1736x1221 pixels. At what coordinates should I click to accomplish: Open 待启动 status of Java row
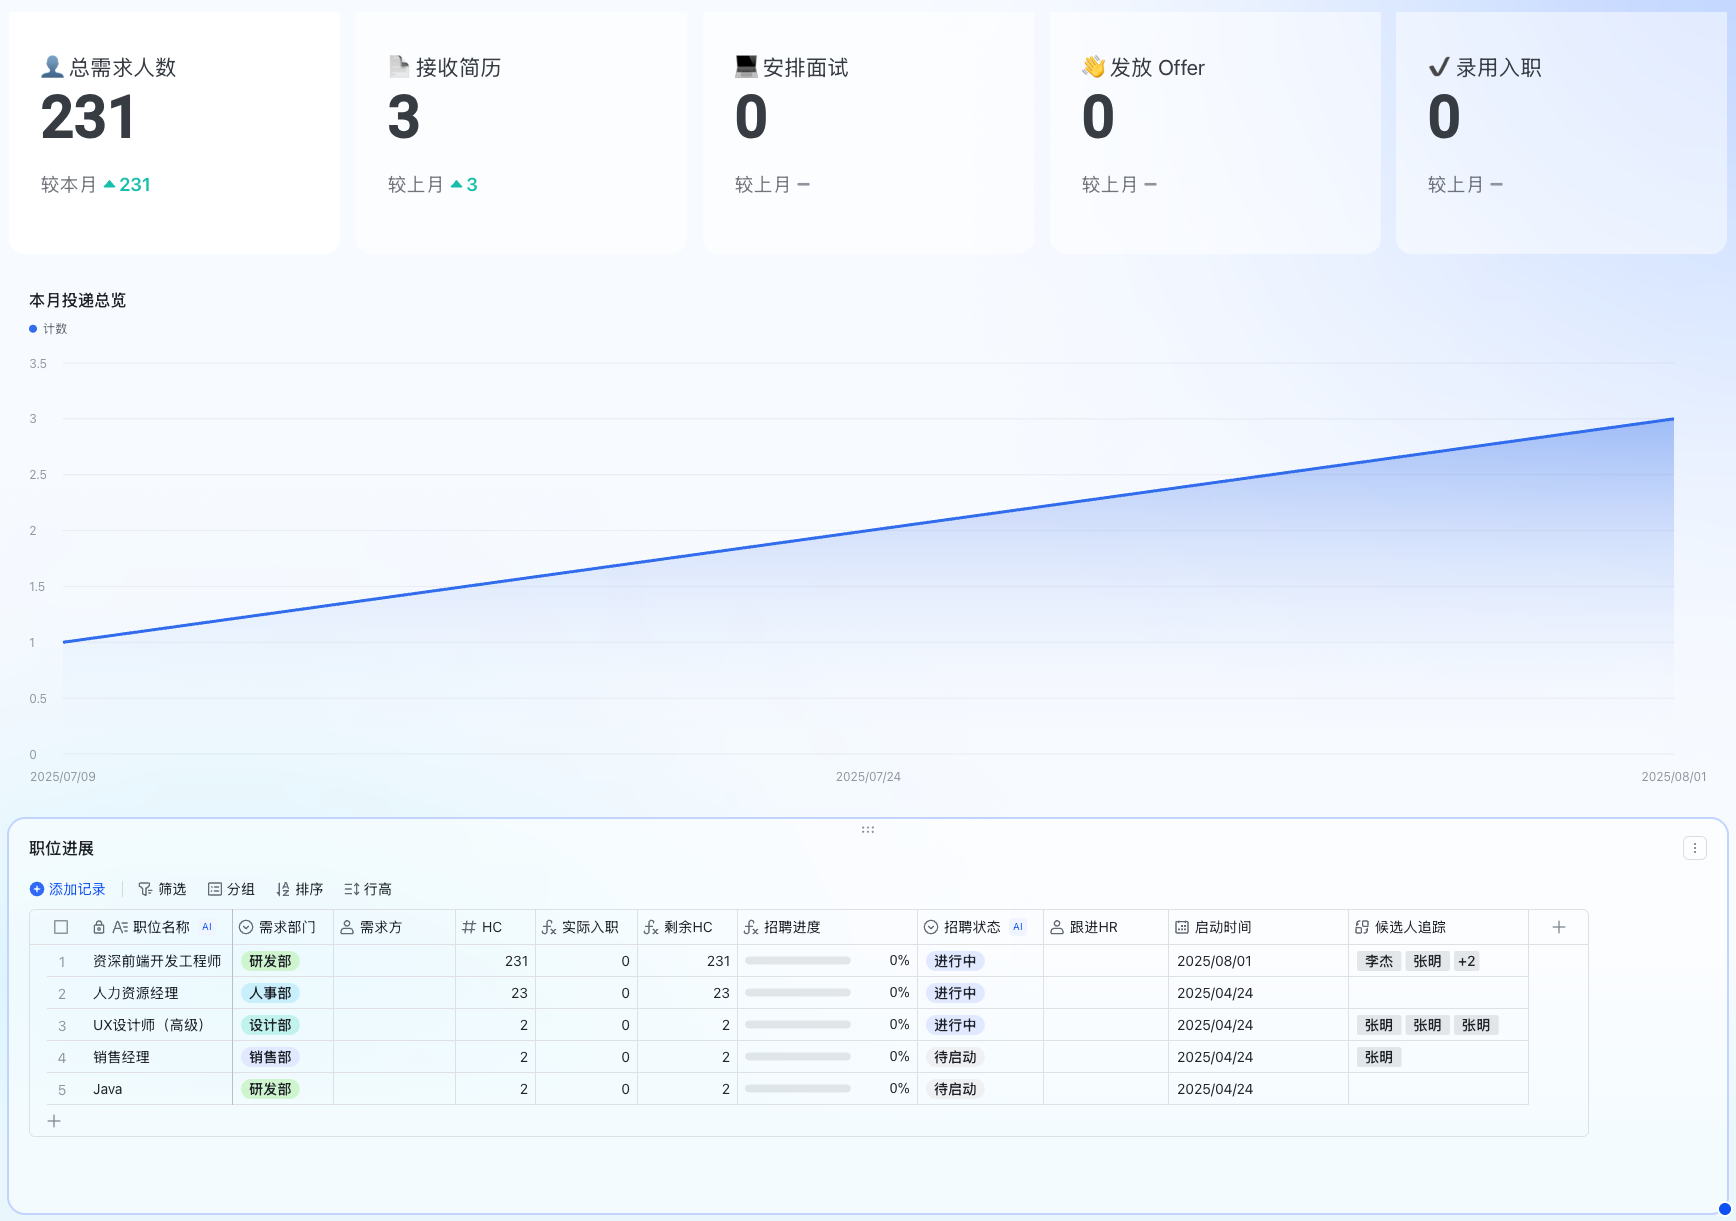[x=955, y=1089]
